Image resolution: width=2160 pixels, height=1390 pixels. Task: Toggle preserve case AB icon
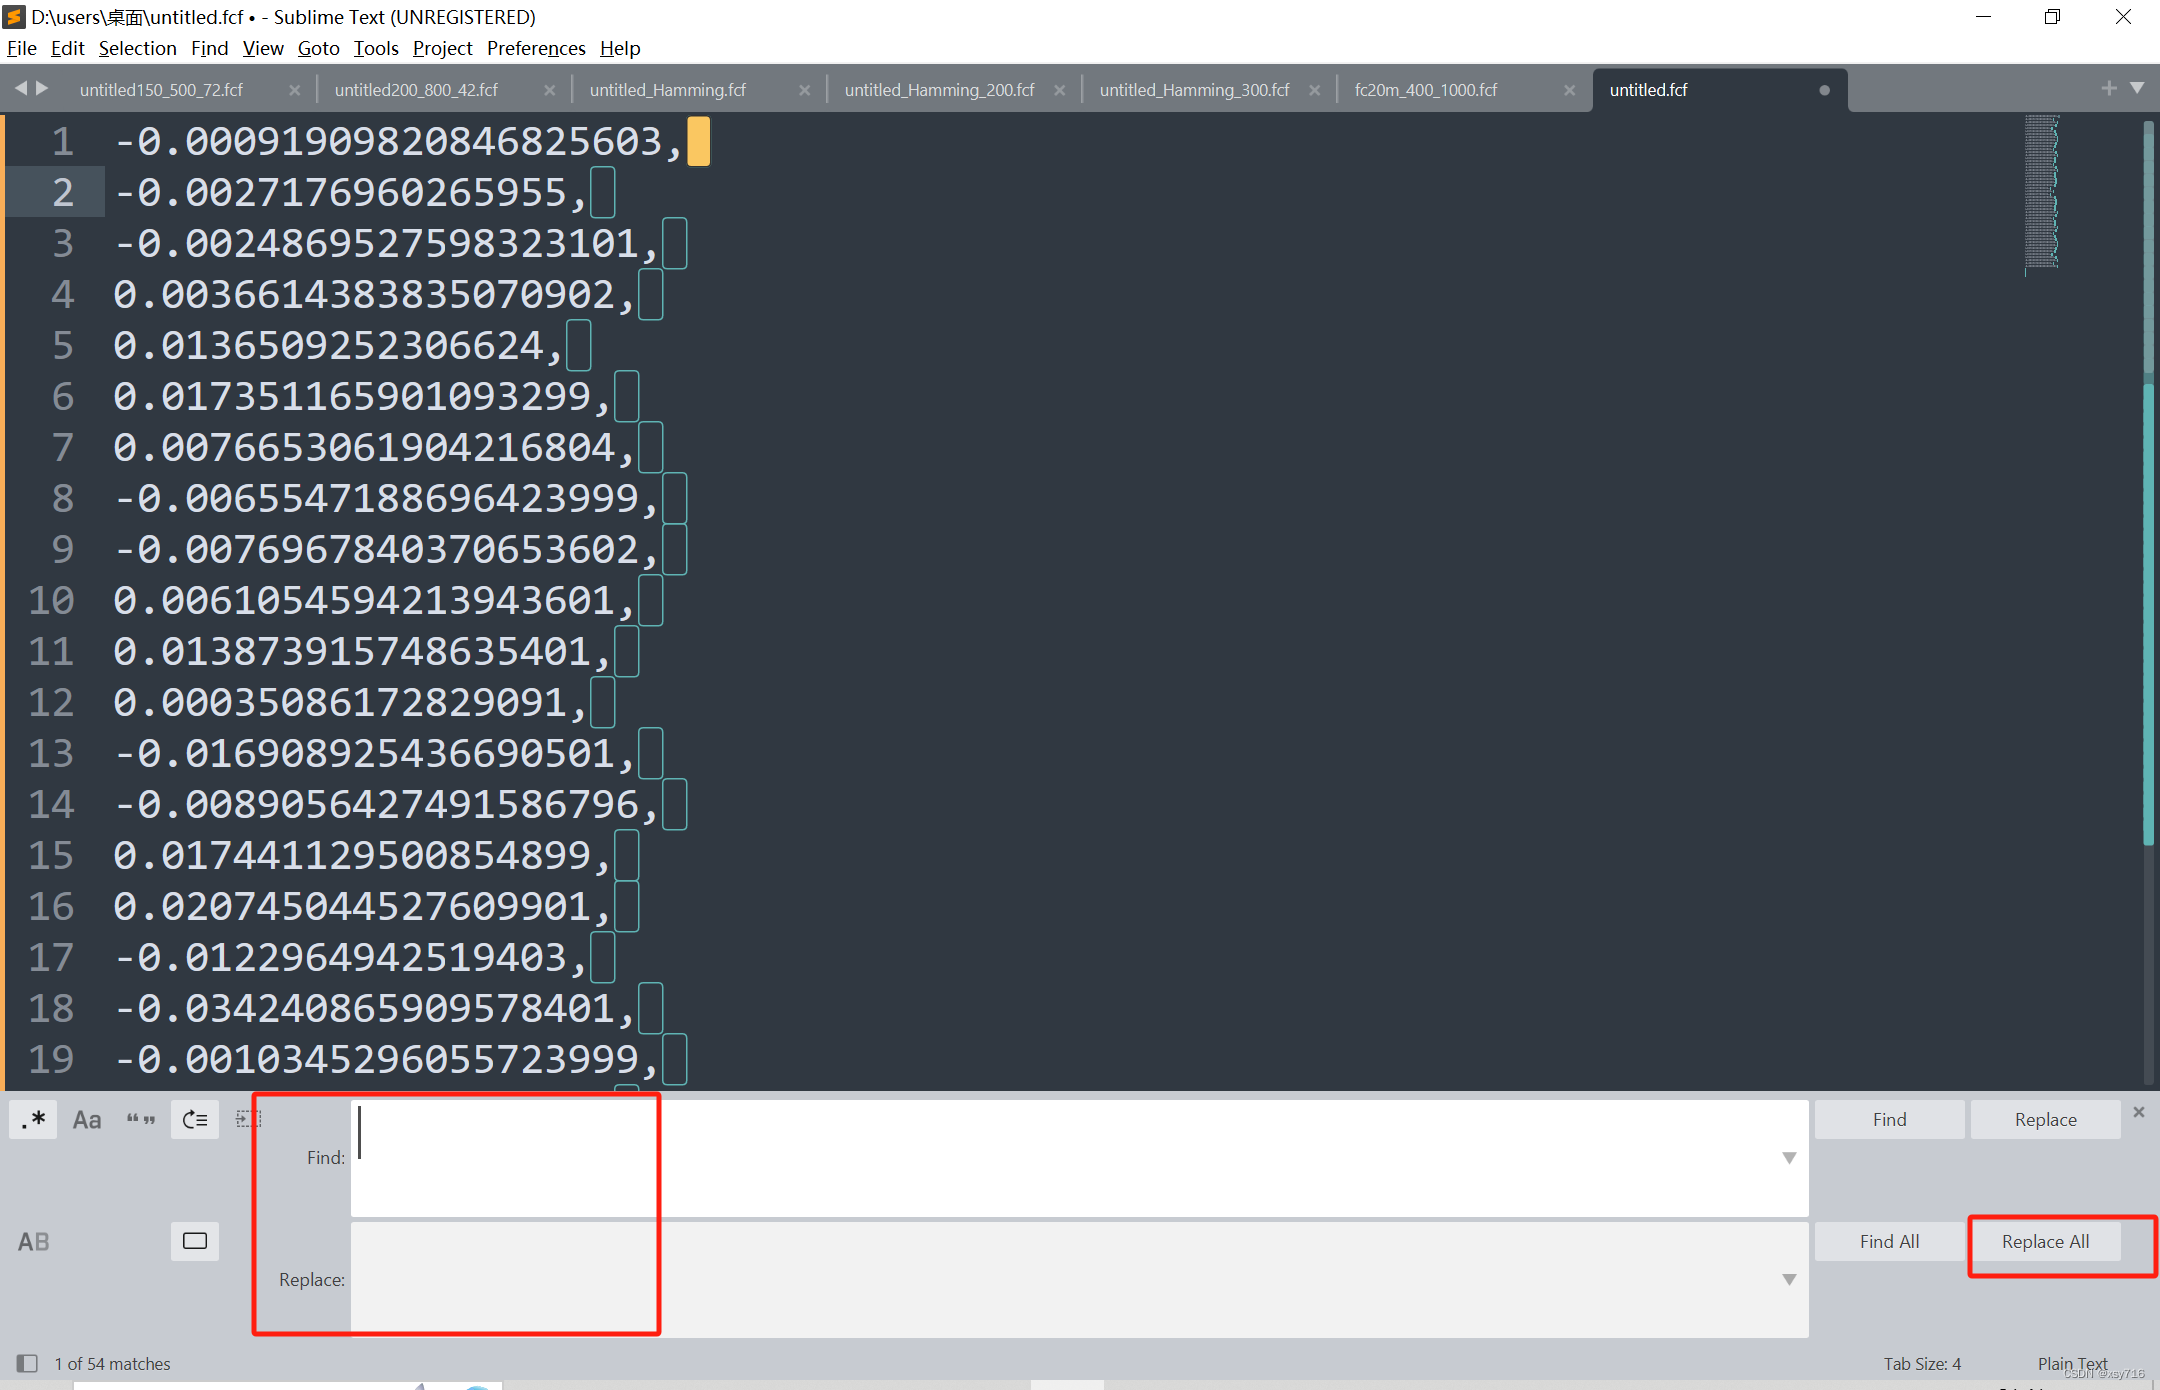coord(34,1242)
